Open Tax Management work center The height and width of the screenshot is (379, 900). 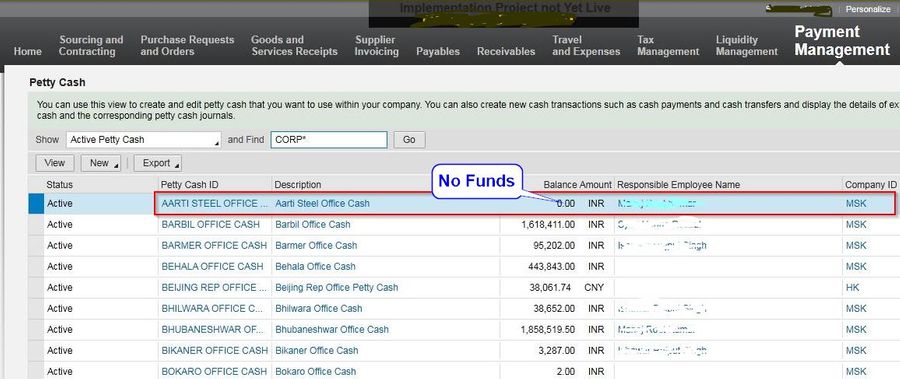coord(668,45)
